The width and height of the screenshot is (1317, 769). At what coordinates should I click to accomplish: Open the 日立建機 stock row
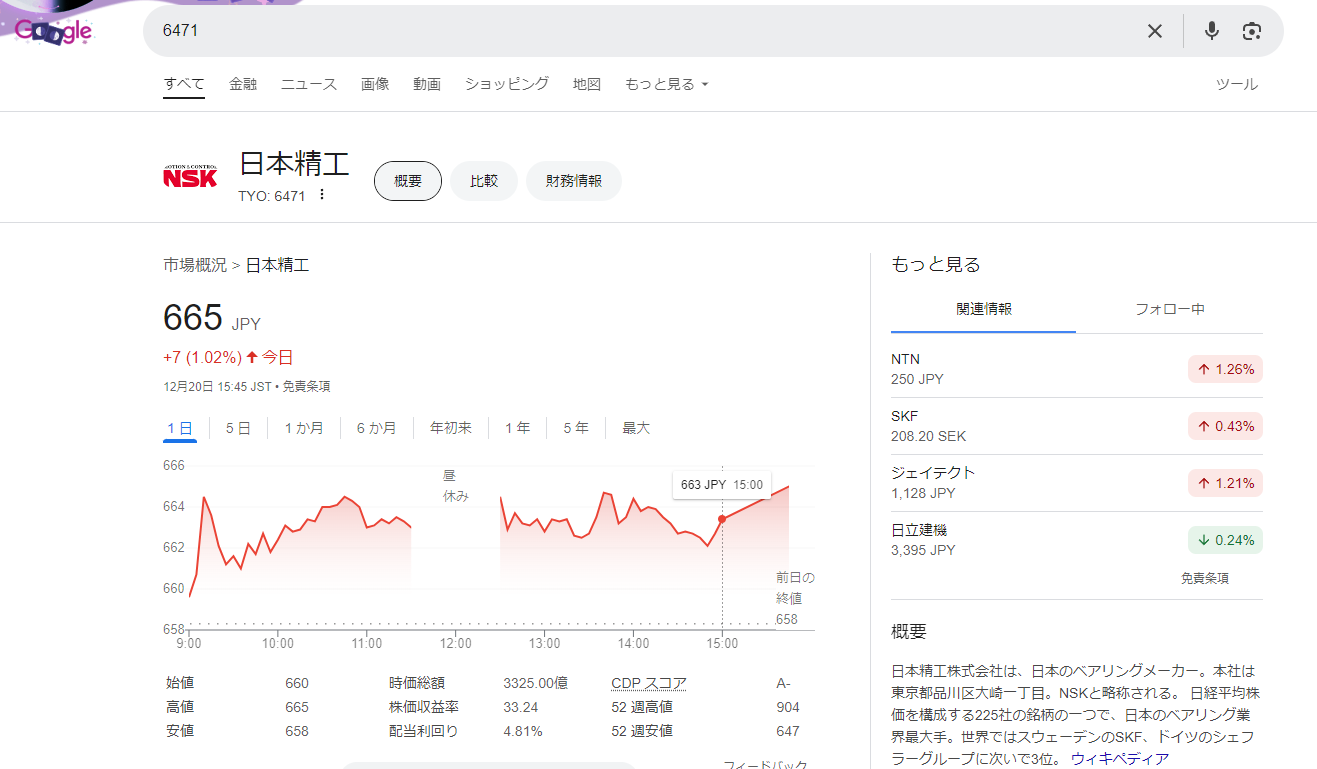(x=1077, y=540)
